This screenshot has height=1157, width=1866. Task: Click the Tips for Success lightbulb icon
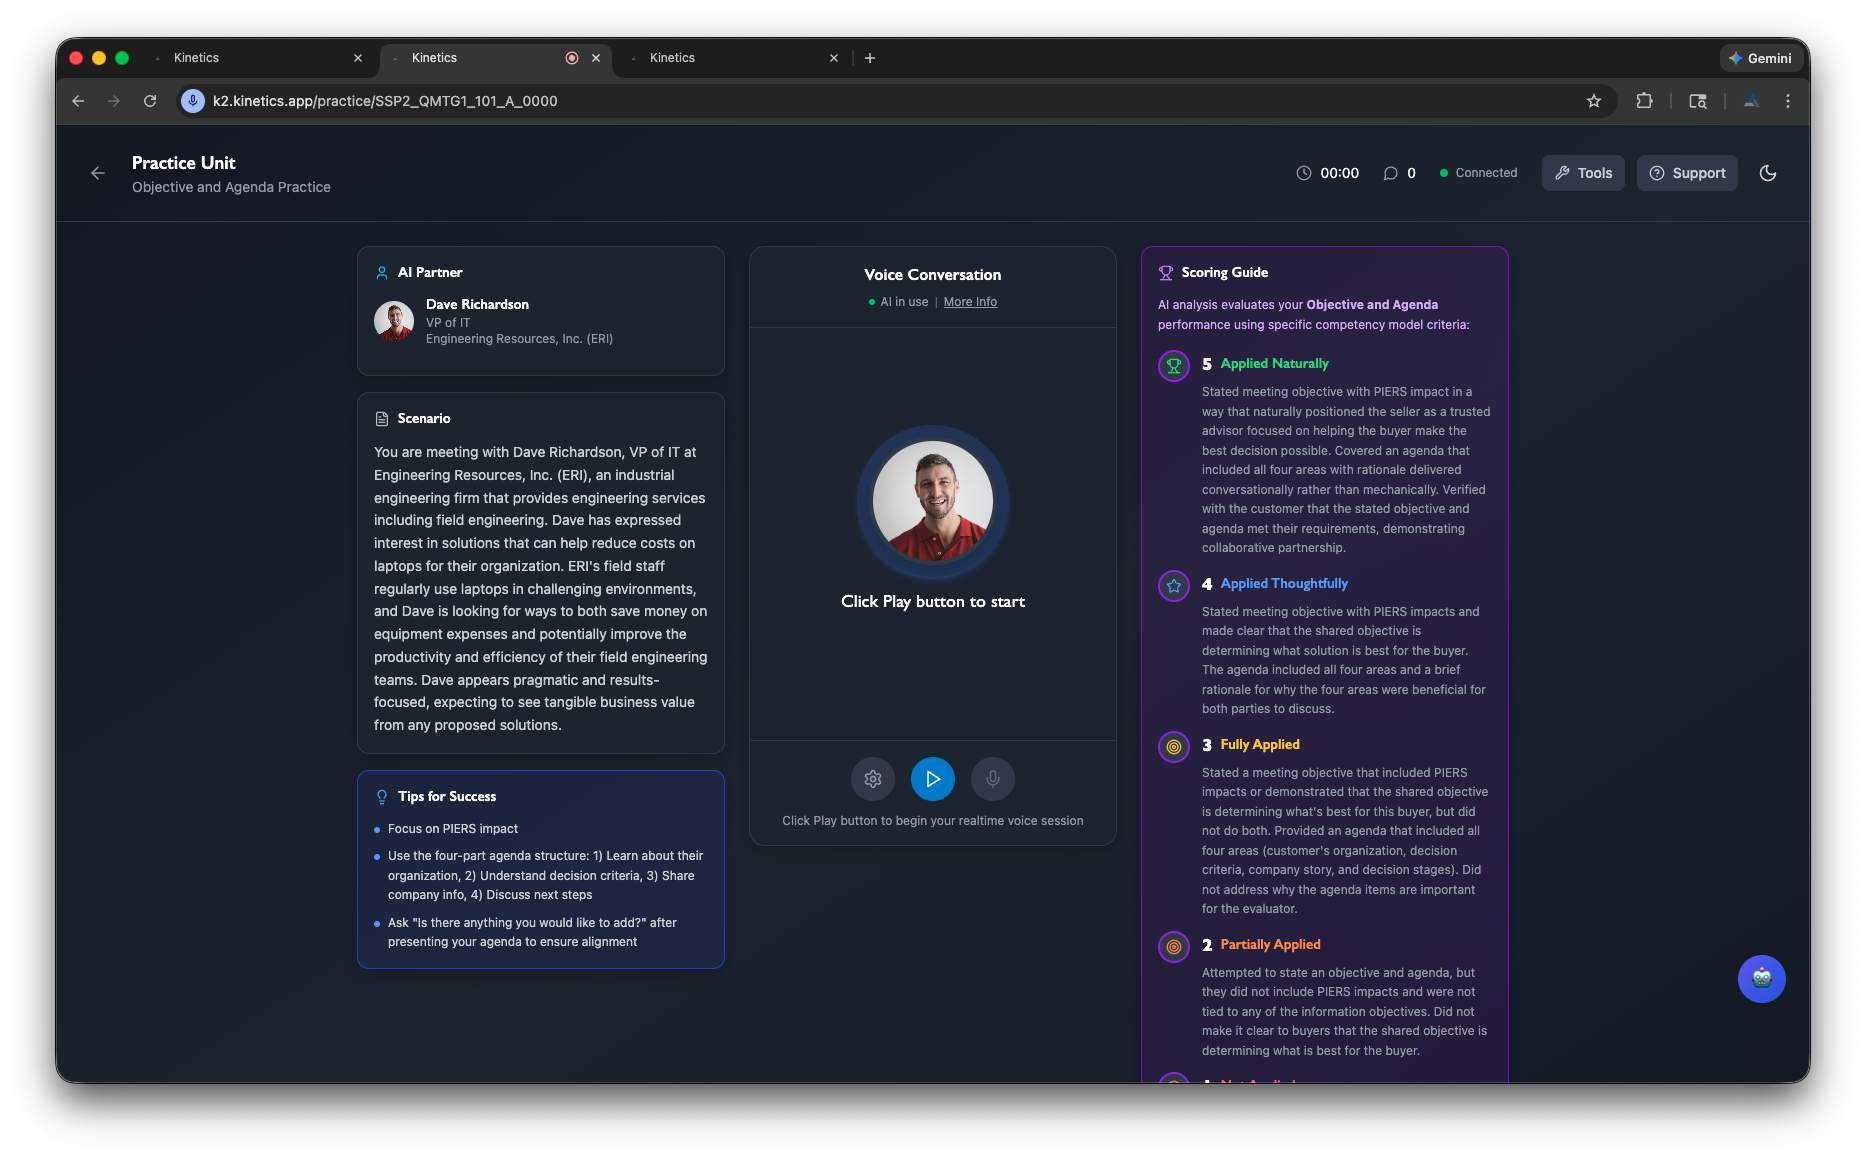point(382,797)
